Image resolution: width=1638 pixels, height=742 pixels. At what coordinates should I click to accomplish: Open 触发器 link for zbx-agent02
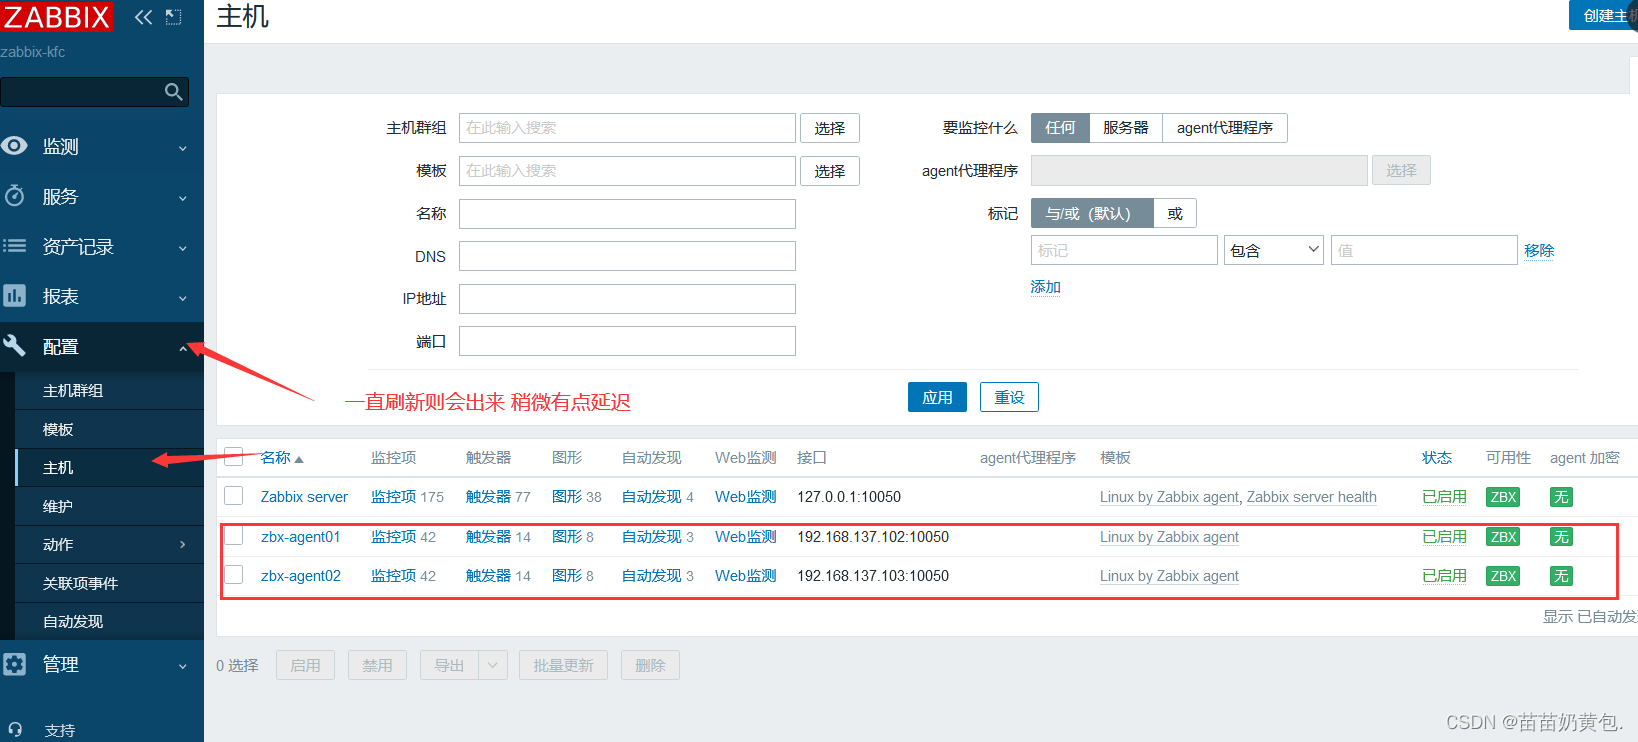click(488, 576)
